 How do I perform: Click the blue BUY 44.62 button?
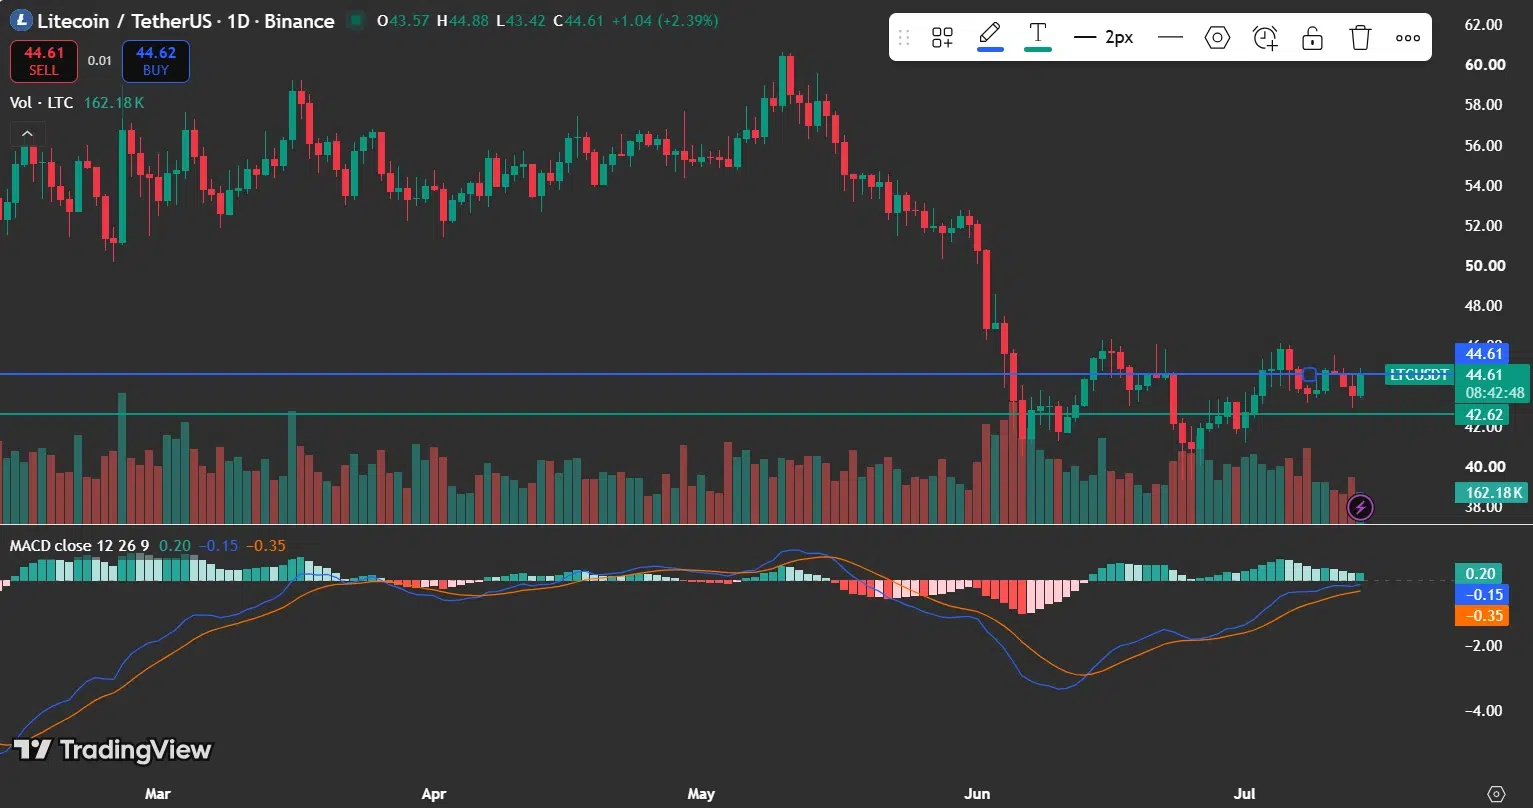point(156,61)
